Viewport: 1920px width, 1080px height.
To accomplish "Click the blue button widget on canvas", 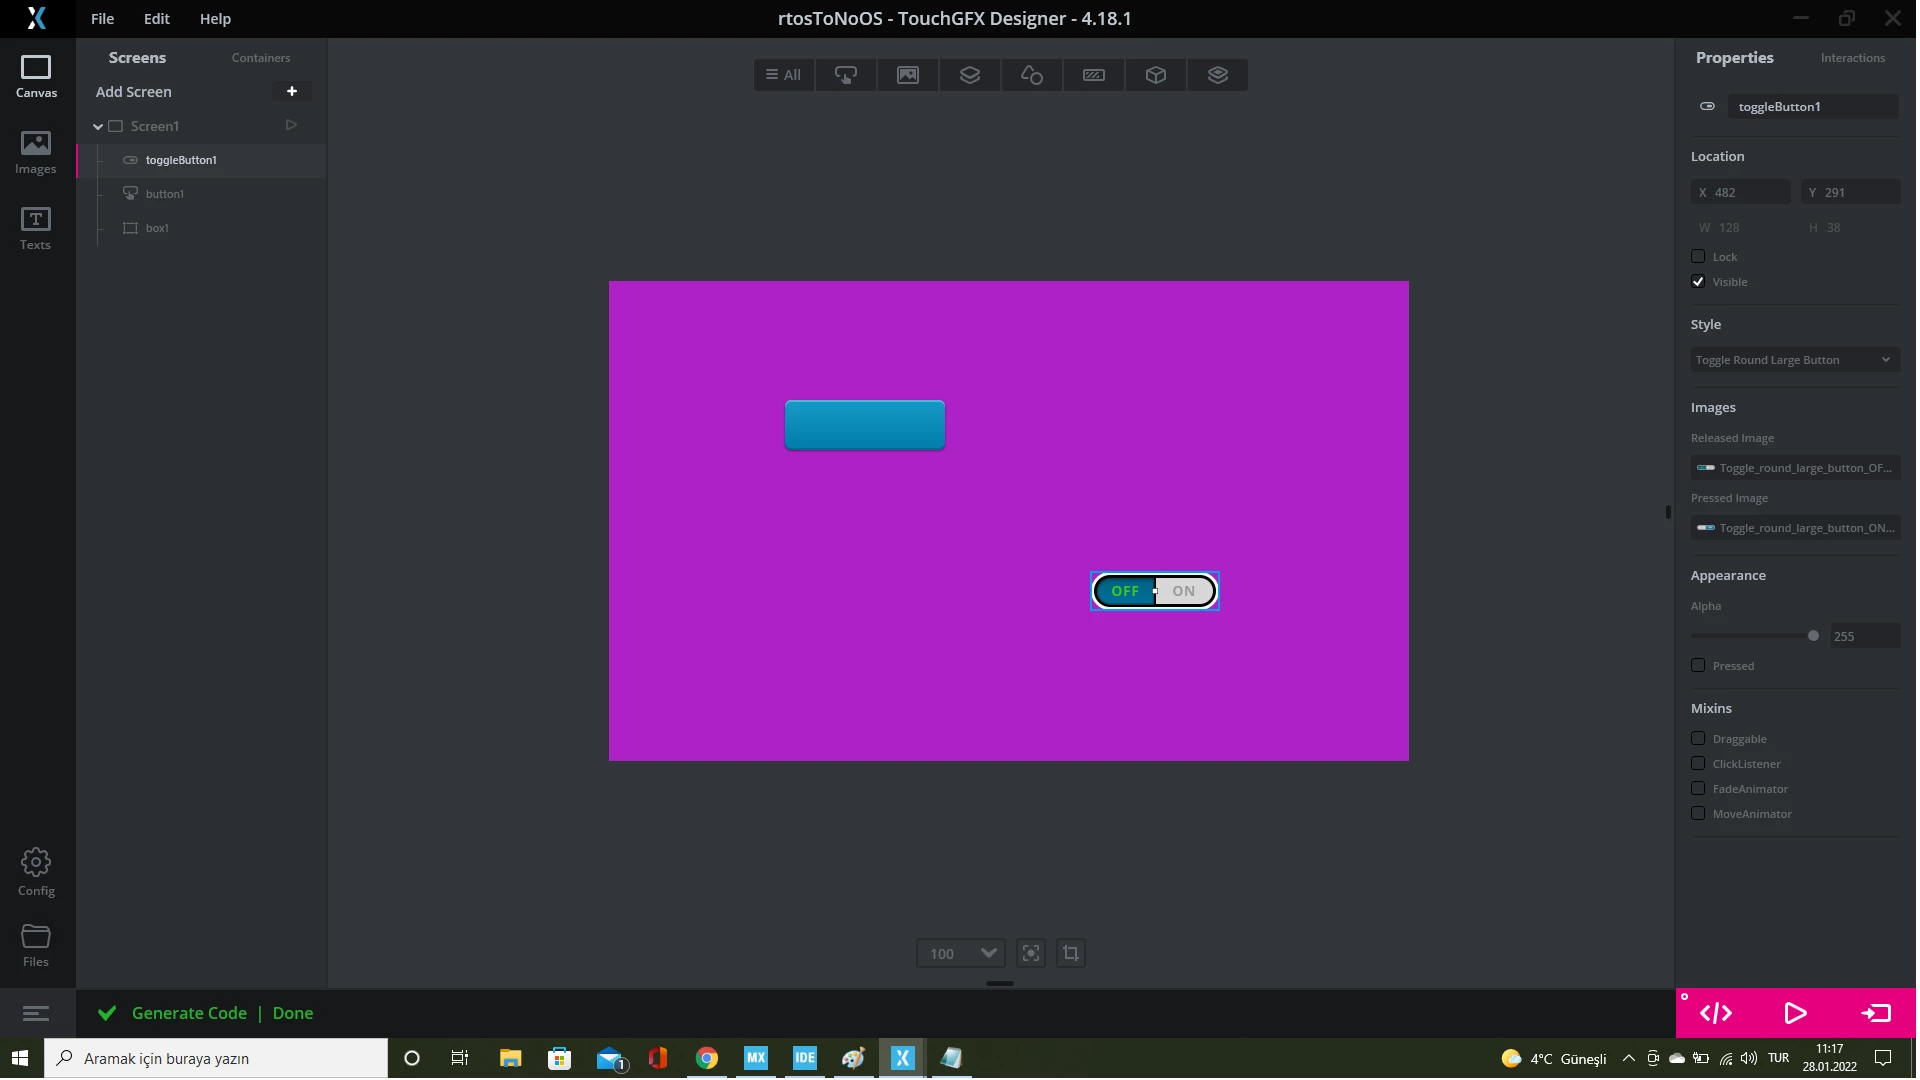I will 865,425.
